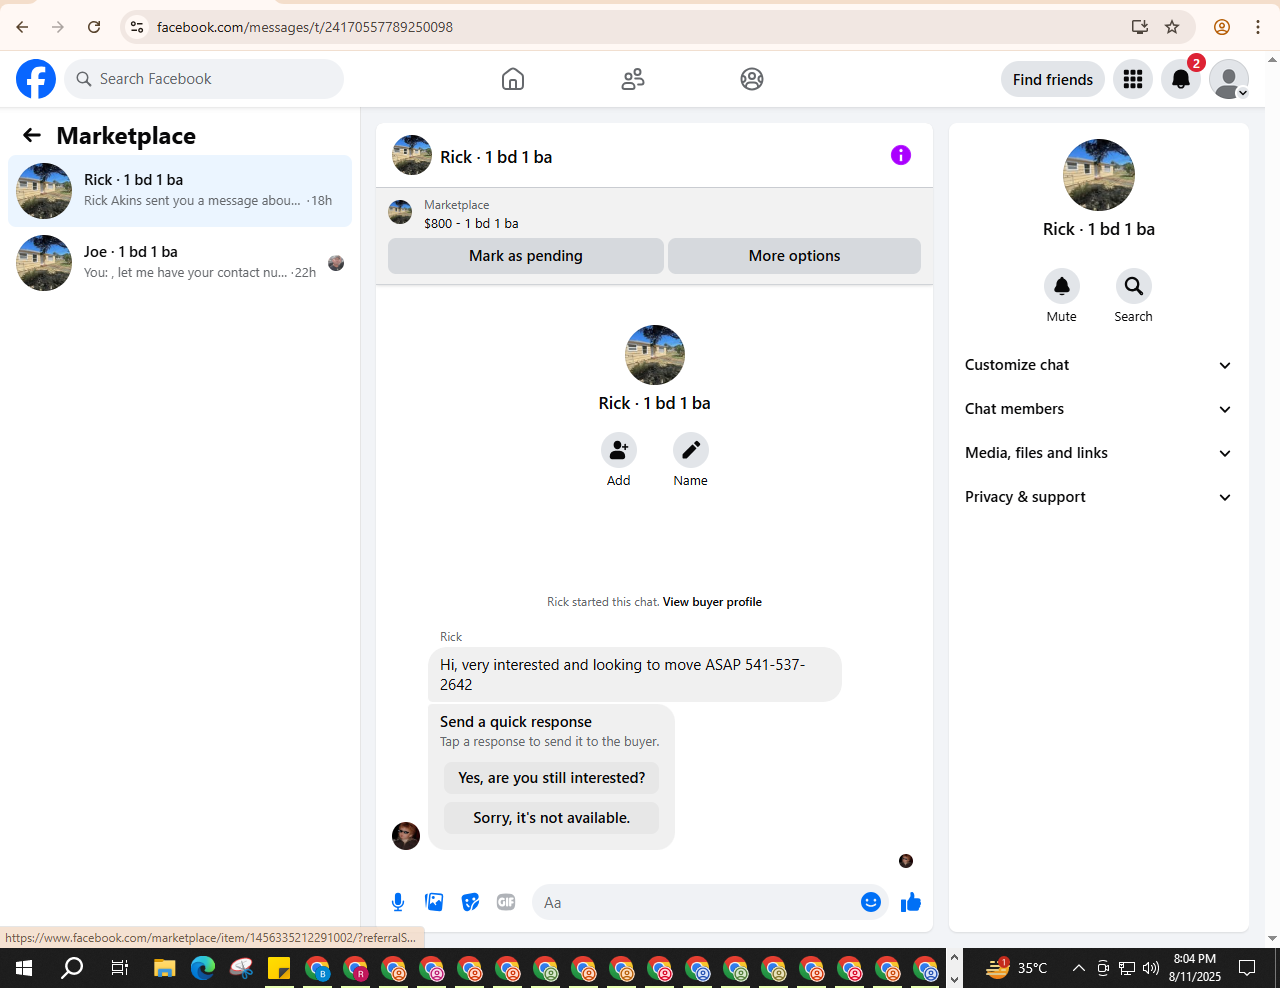Viewport: 1280px width, 988px height.
Task: Open Sticky Notes from taskbar
Action: click(x=279, y=968)
